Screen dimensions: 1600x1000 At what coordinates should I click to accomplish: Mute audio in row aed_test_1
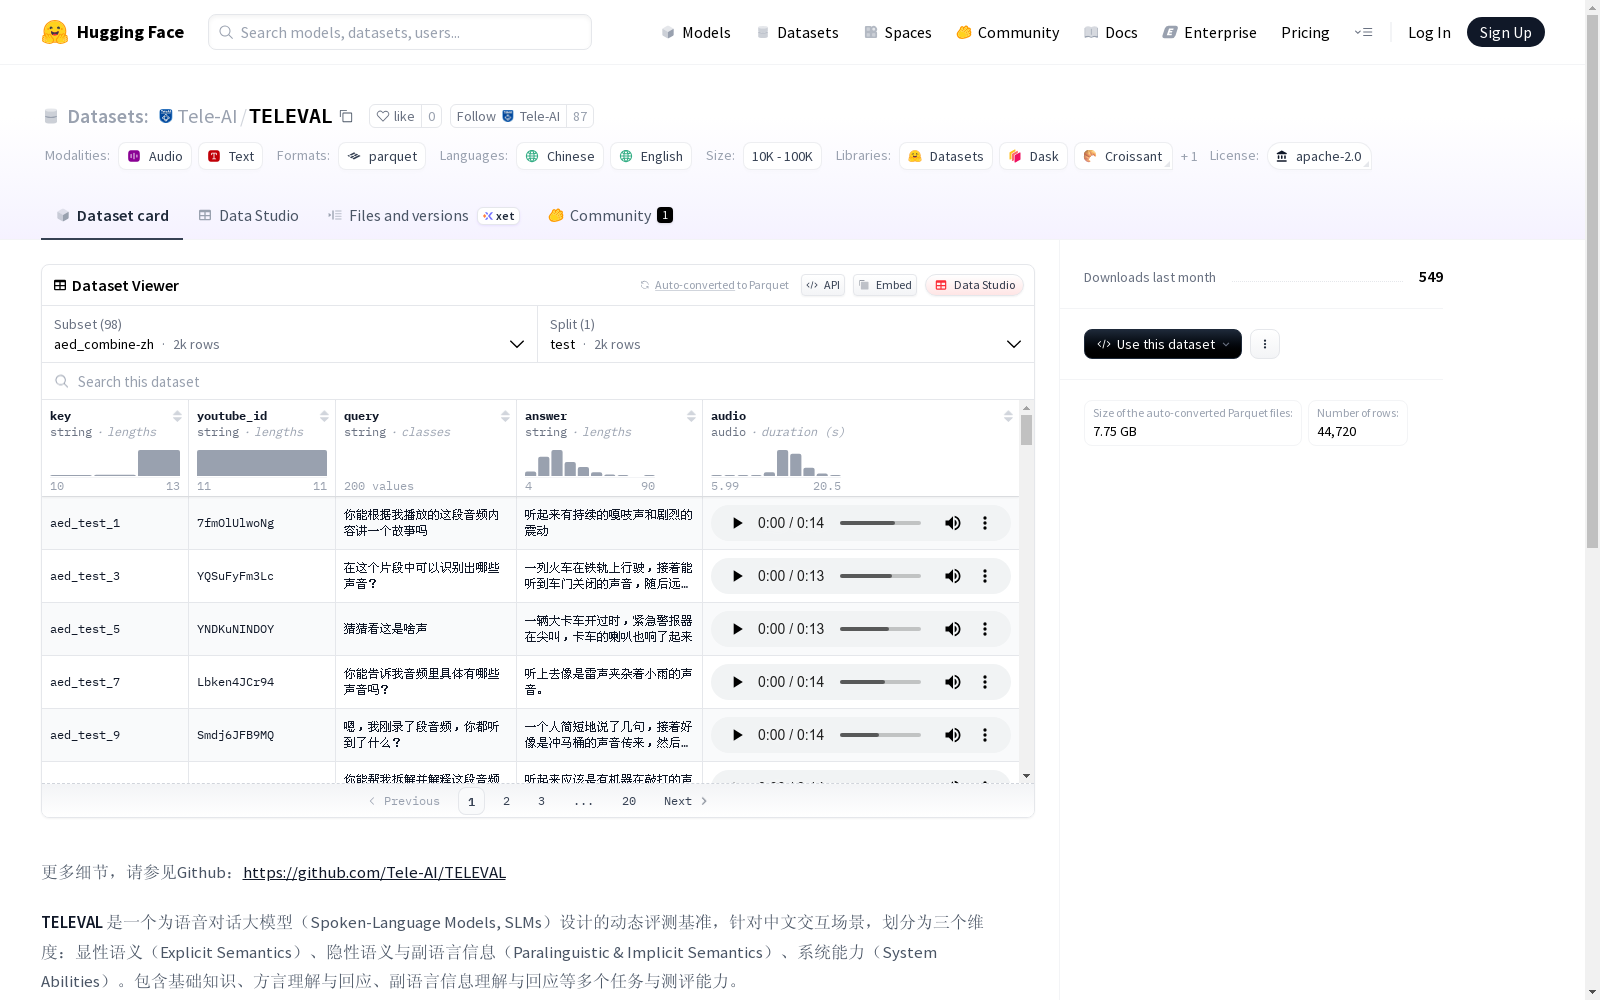click(x=953, y=523)
